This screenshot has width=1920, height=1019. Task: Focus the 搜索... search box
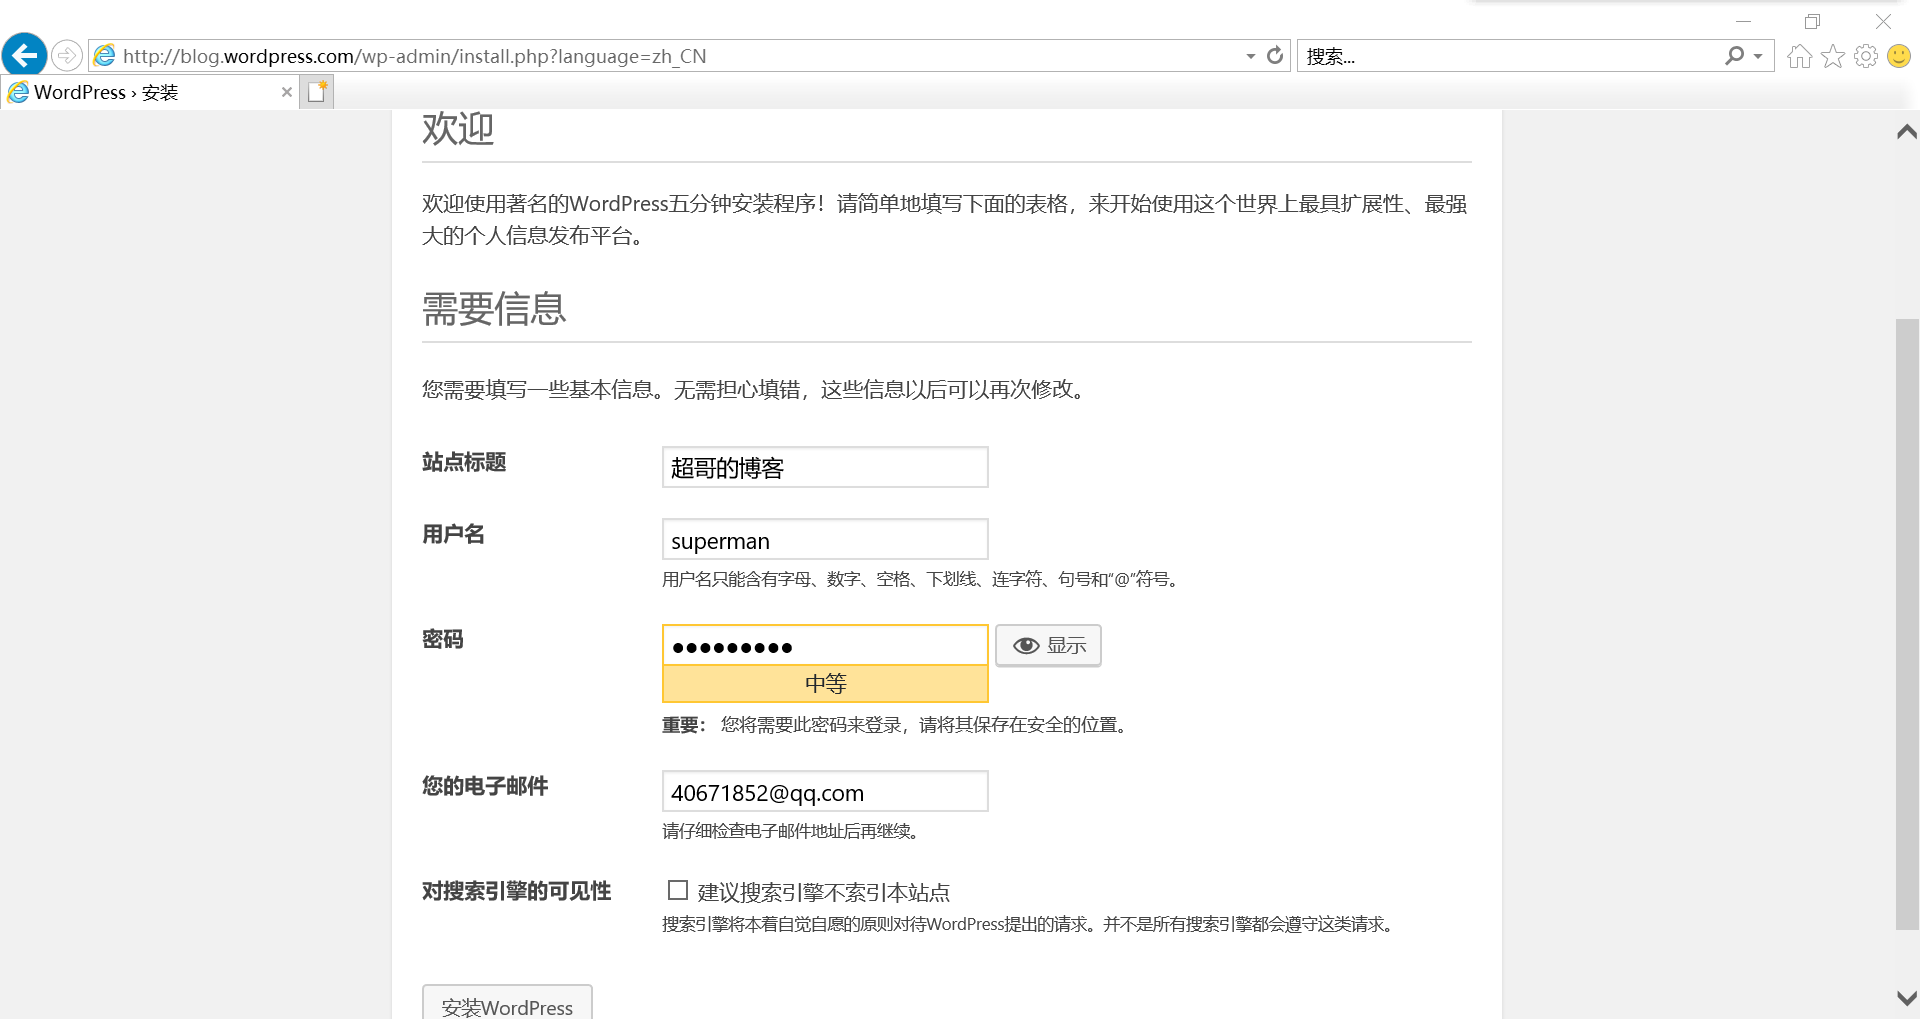[1510, 56]
